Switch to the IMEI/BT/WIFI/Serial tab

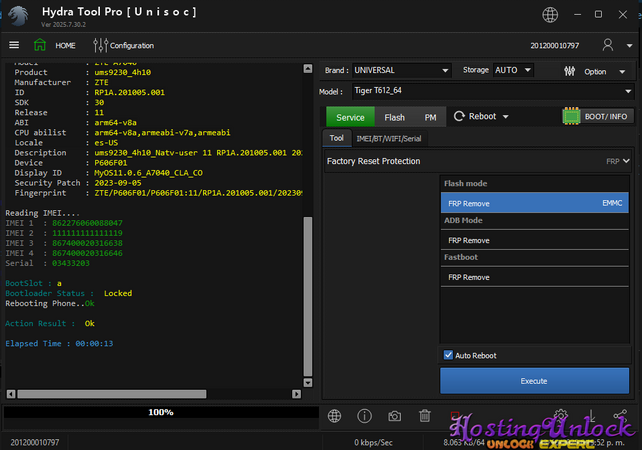pyautogui.click(x=388, y=138)
